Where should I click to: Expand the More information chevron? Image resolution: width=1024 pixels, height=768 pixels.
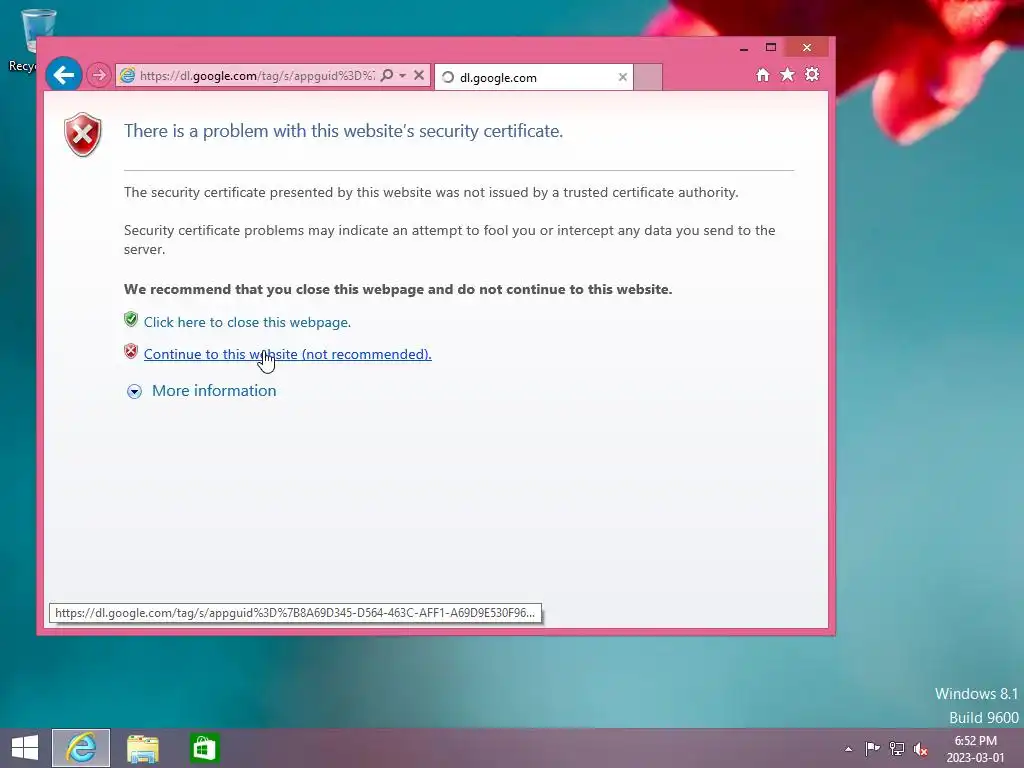click(134, 391)
